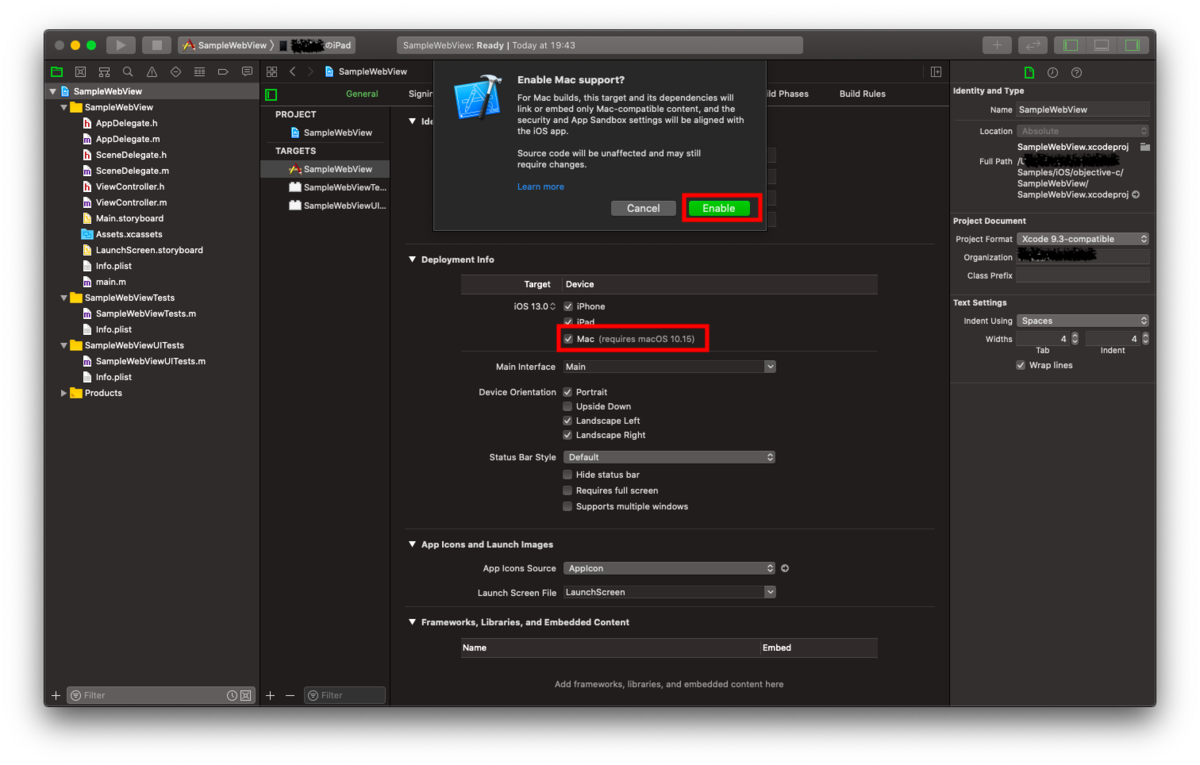1200x765 pixels.
Task: Open the Learn more link
Action: [541, 187]
